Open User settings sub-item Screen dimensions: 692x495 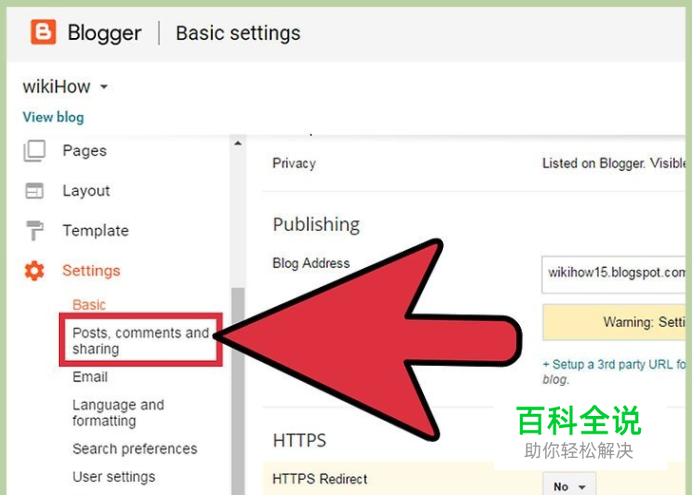(114, 477)
